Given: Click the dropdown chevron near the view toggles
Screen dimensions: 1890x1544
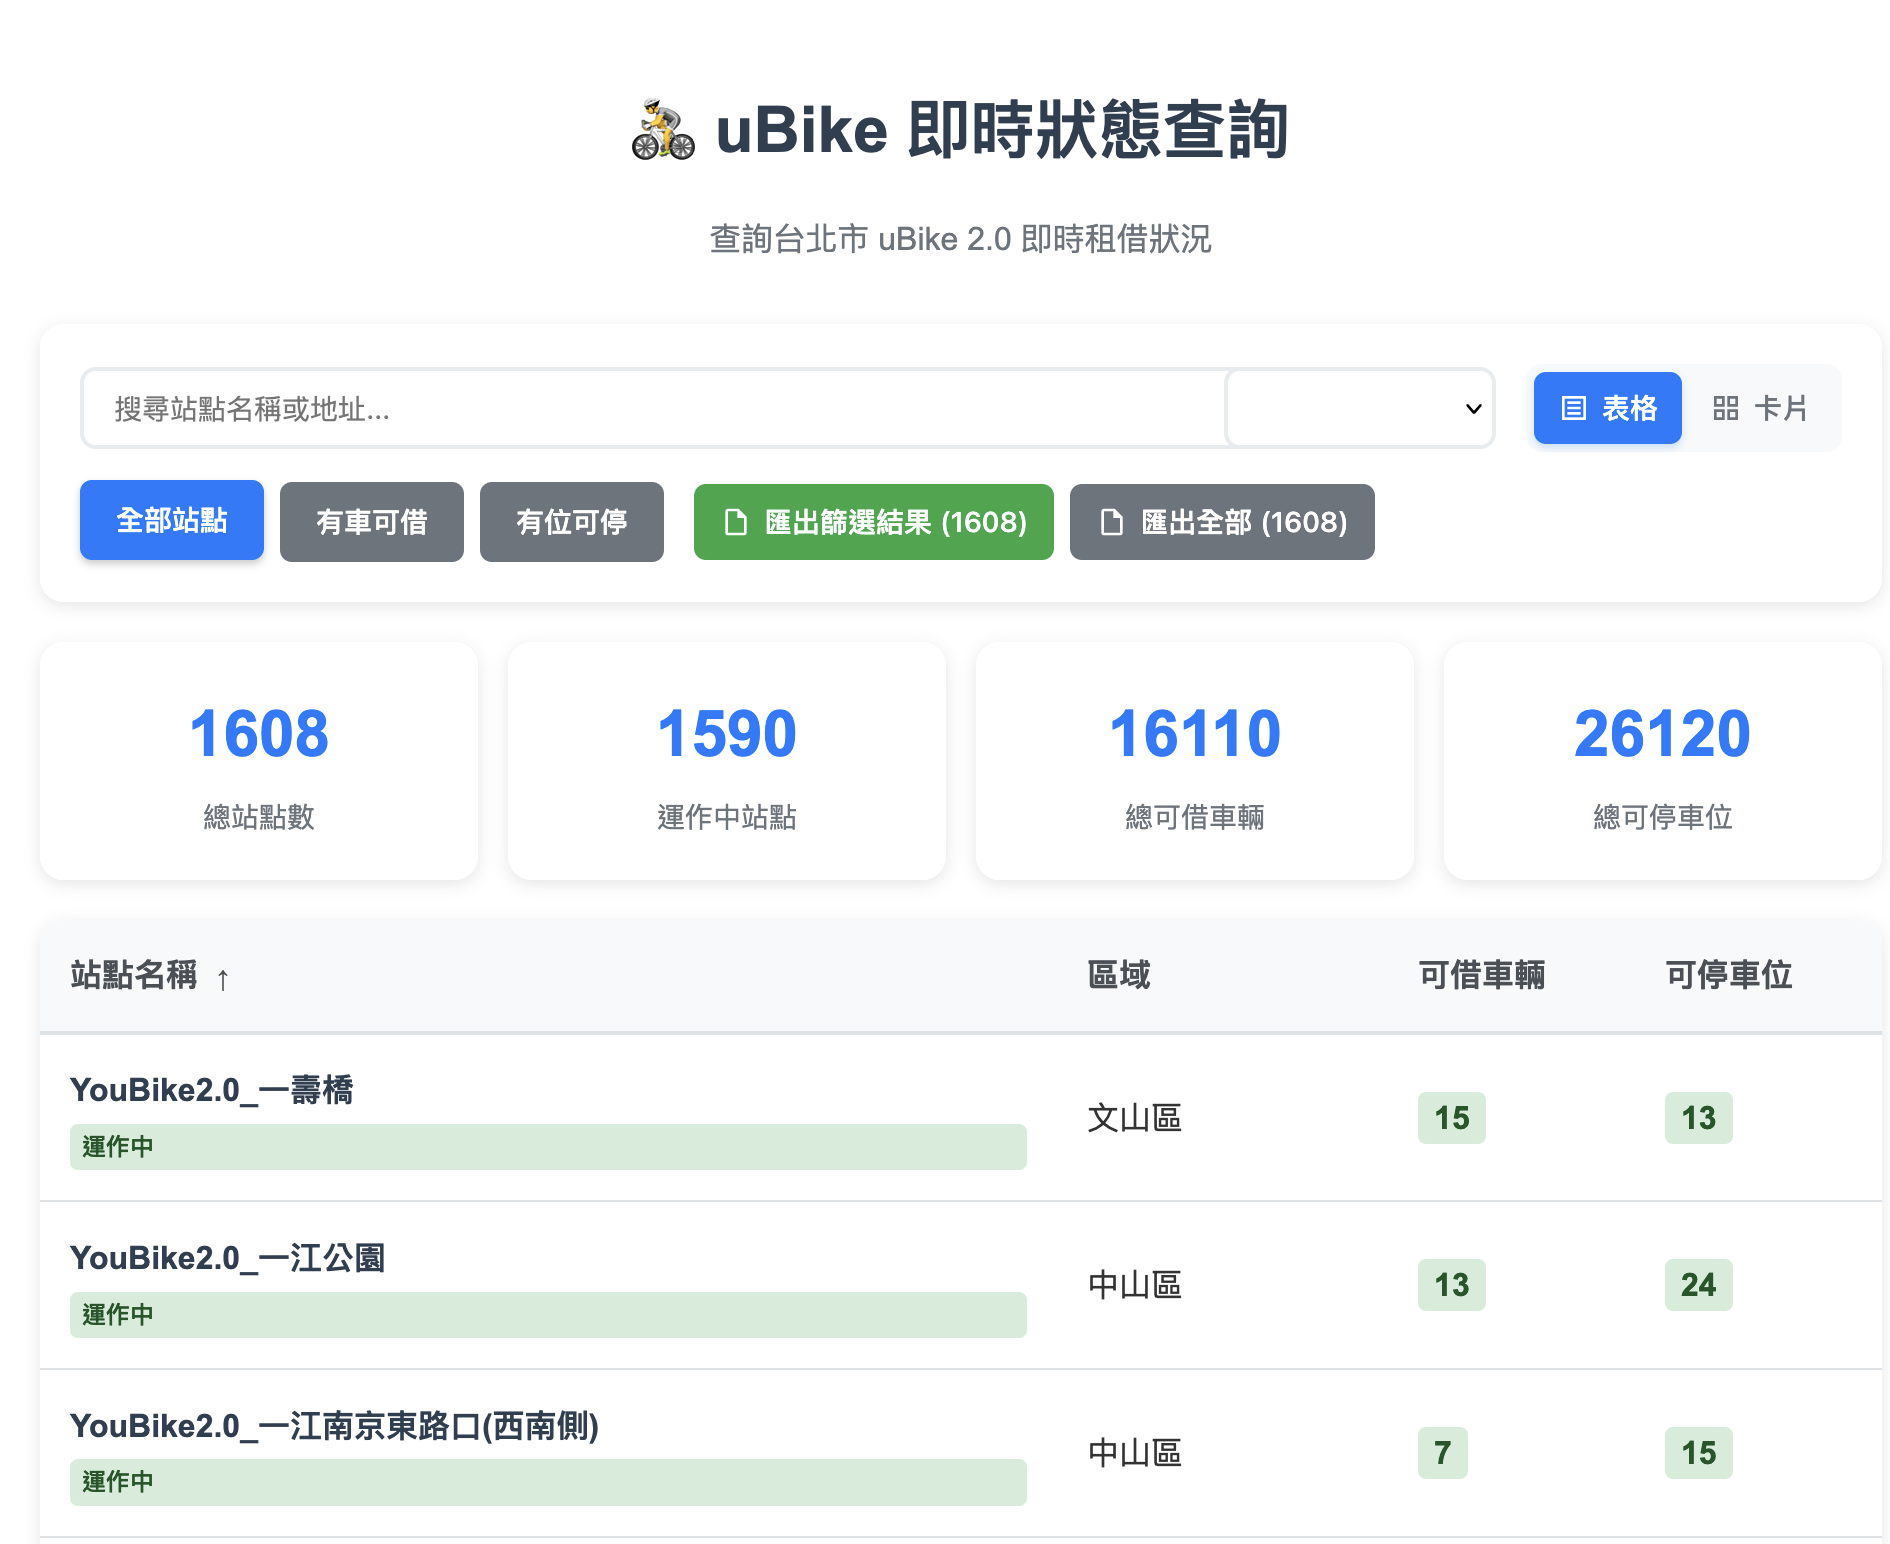Looking at the screenshot, I should pyautogui.click(x=1474, y=408).
